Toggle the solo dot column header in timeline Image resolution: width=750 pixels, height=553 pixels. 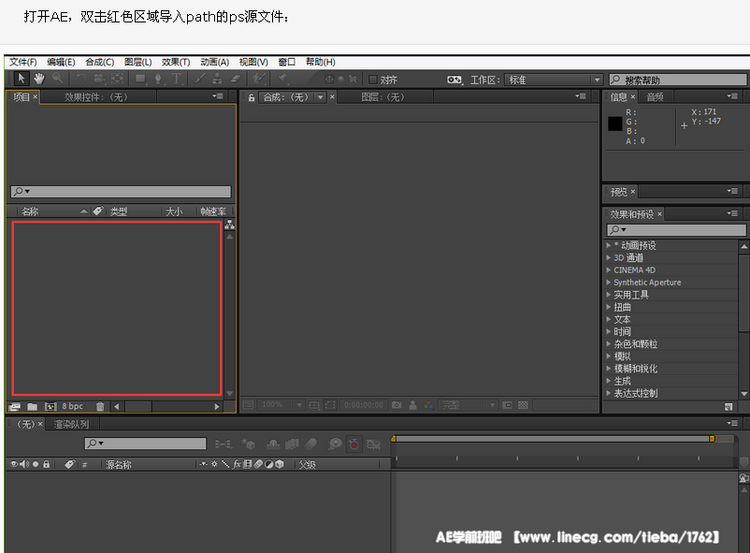(35, 464)
